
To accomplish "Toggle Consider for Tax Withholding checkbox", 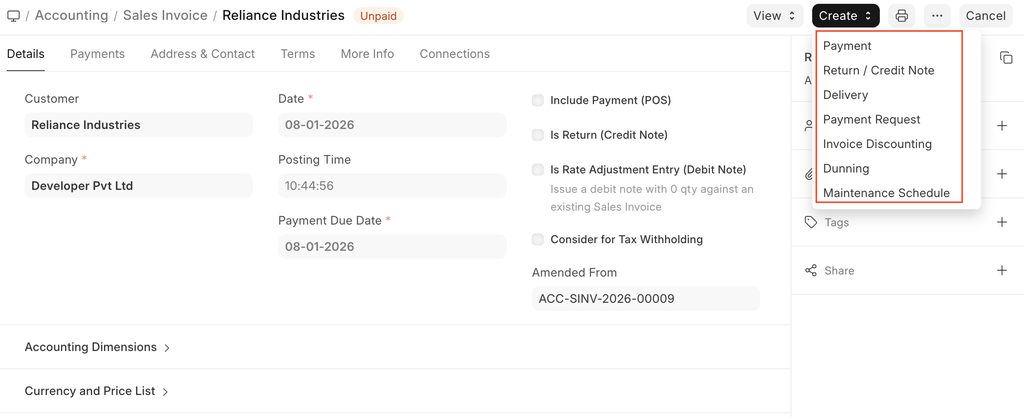I will pos(538,239).
